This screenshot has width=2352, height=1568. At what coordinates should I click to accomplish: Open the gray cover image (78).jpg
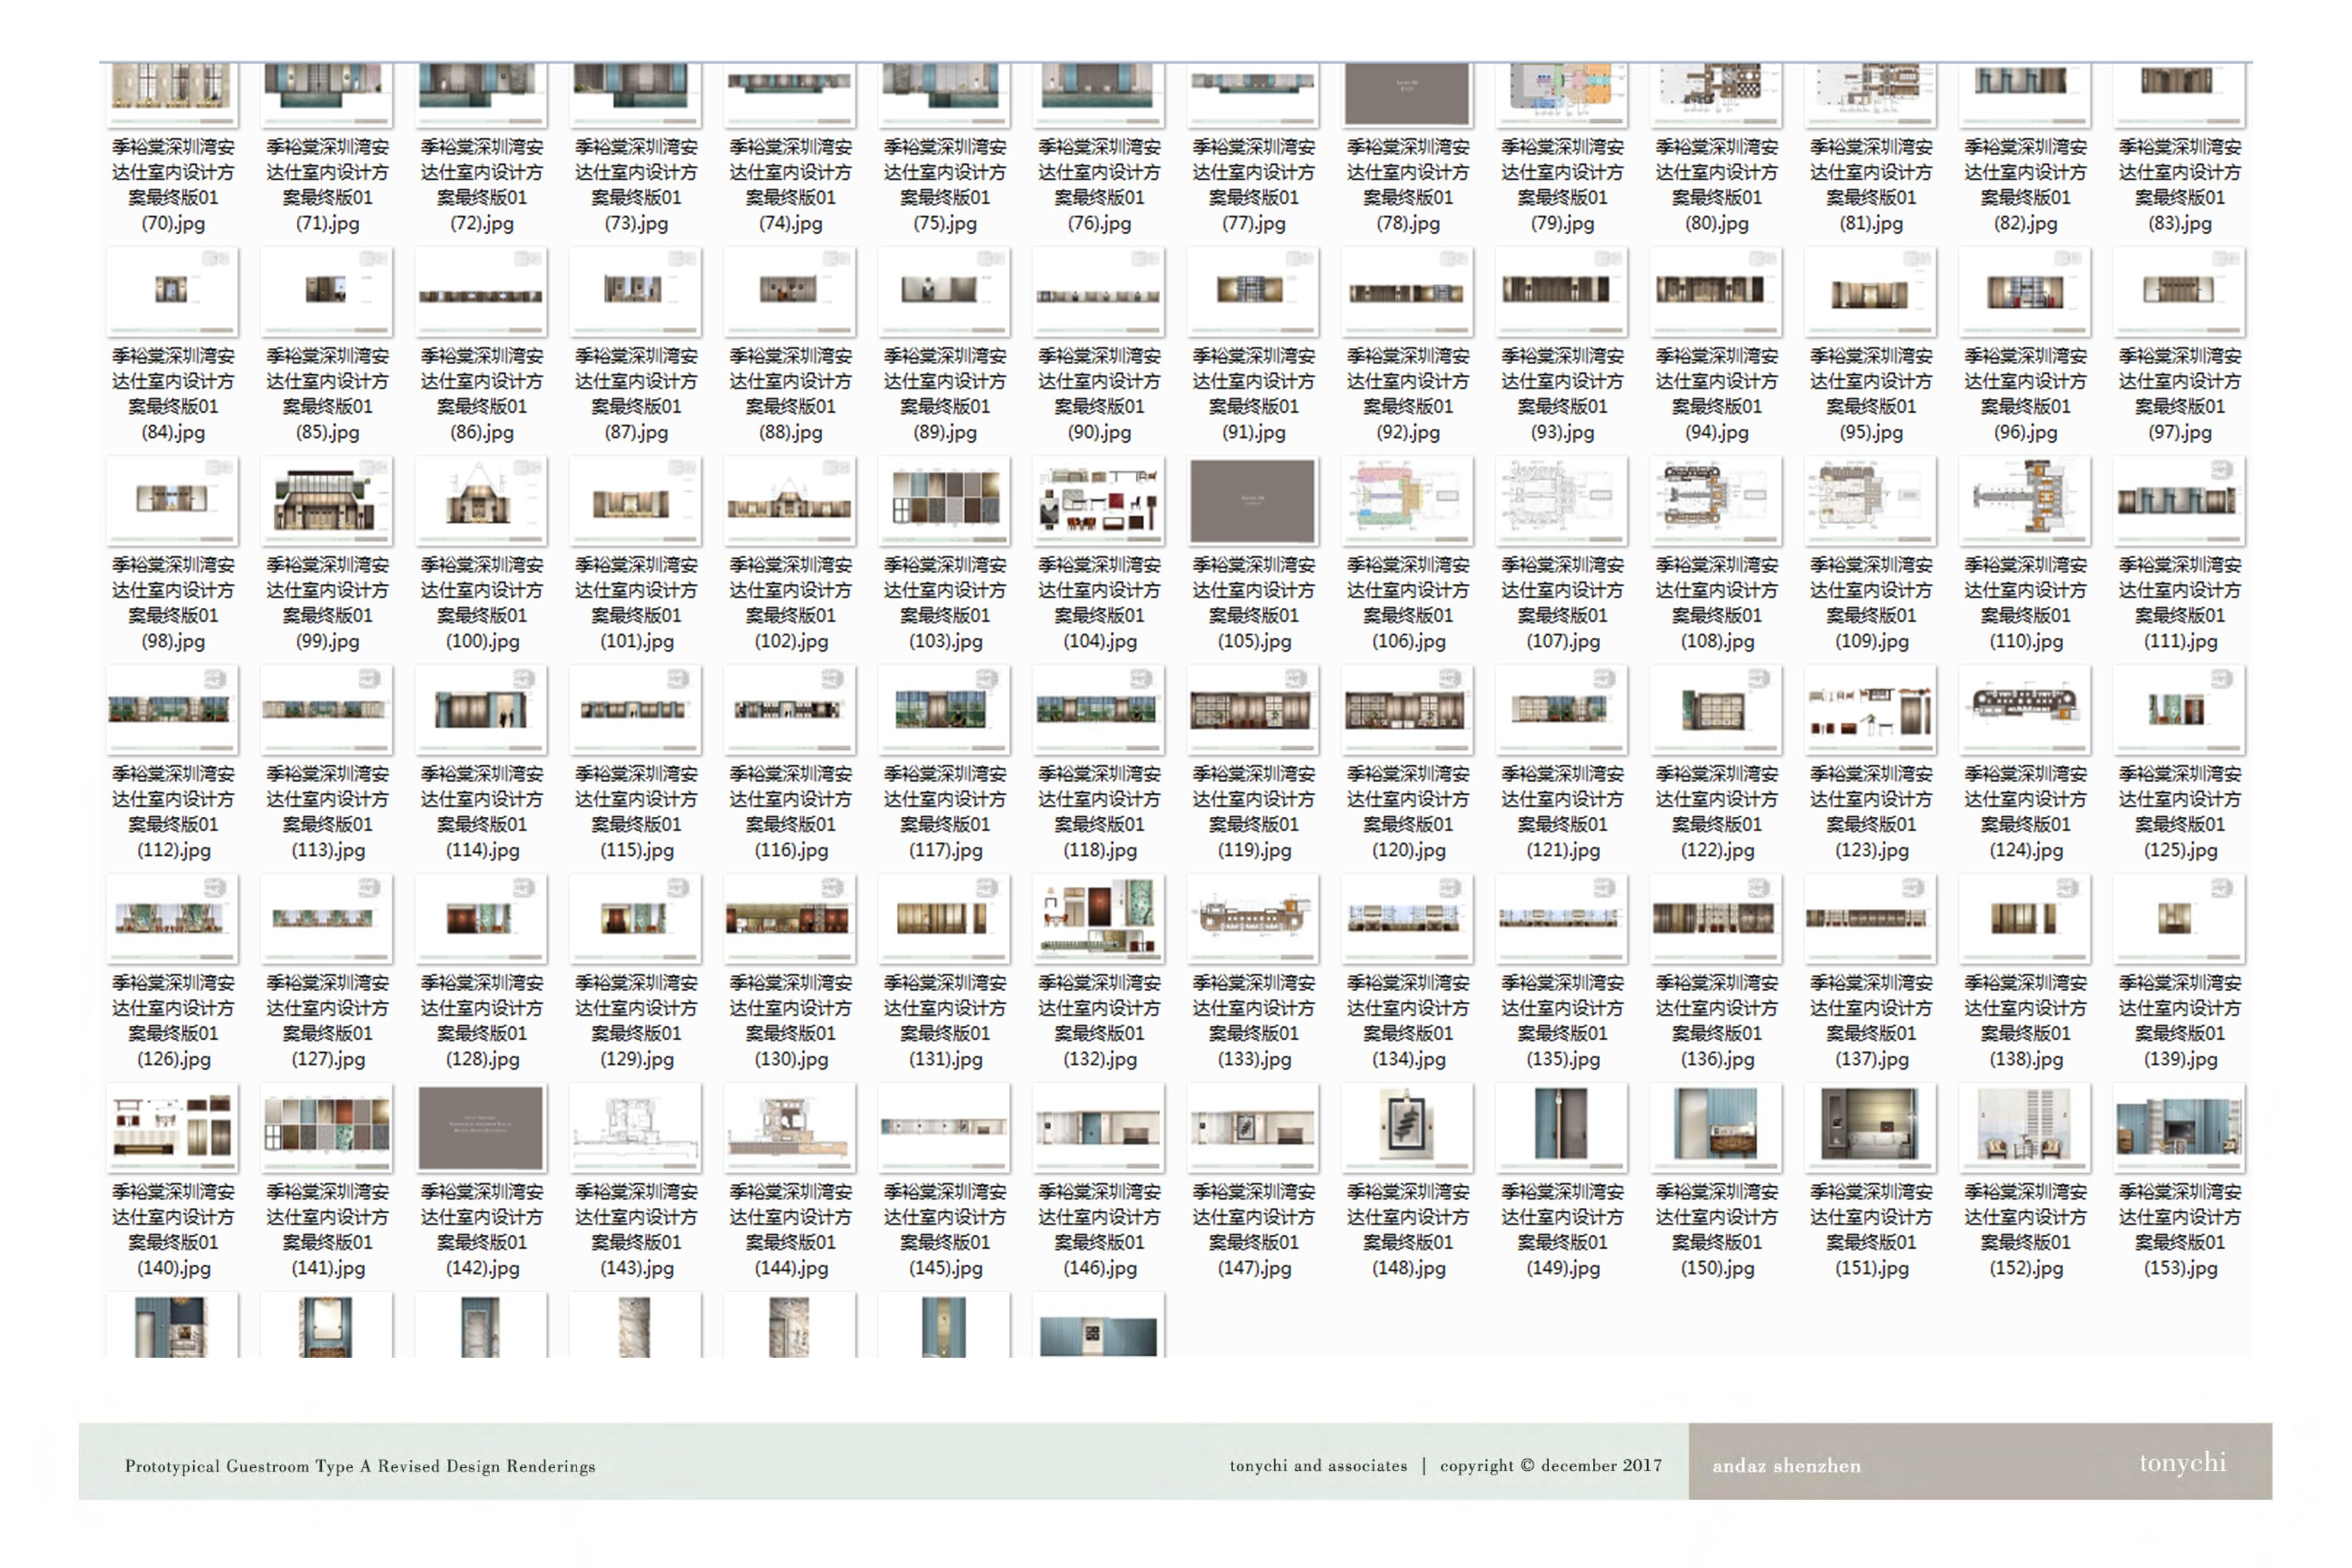coord(1407,92)
